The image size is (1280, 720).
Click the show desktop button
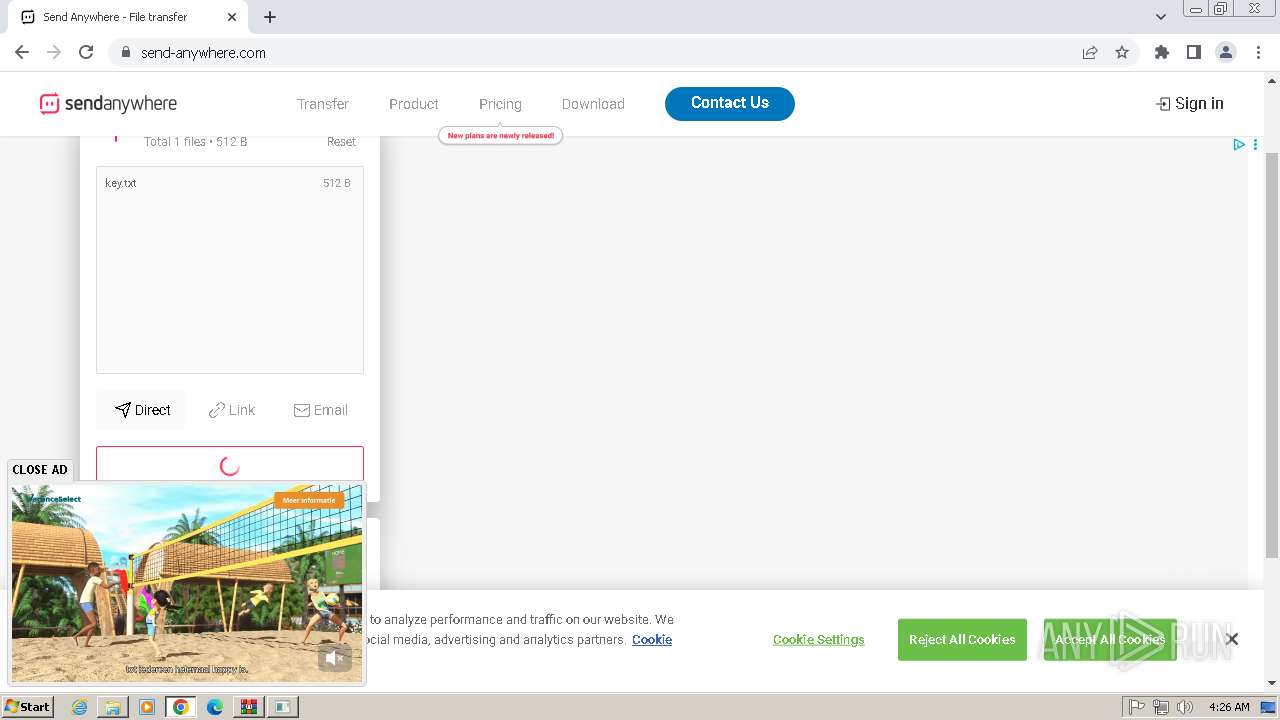pos(1268,707)
